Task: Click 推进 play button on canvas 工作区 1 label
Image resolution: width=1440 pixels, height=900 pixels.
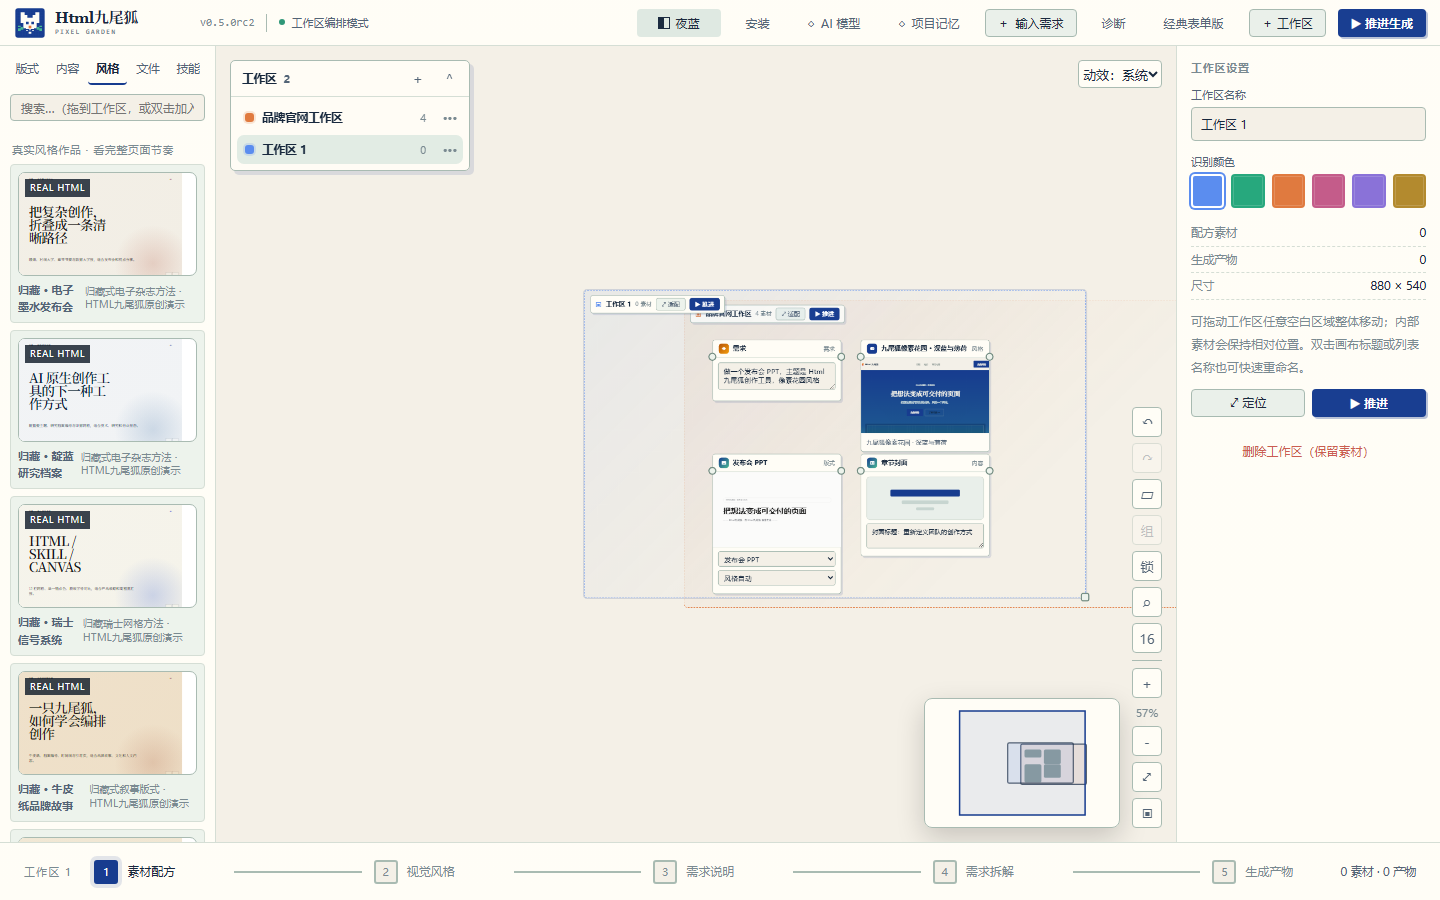Action: point(704,304)
